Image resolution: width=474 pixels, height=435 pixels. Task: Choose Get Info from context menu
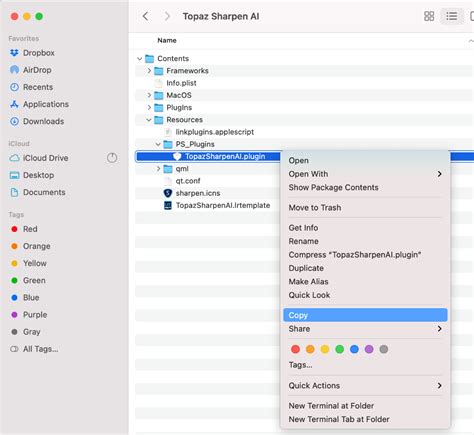coord(365,228)
